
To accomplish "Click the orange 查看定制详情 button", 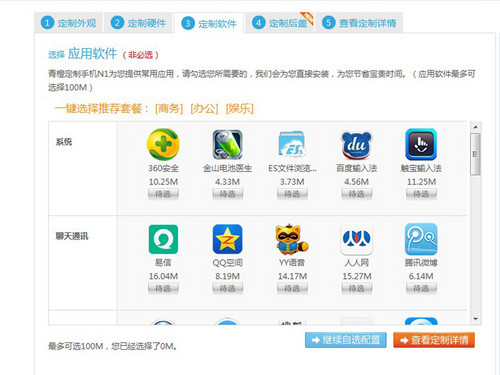I will pos(434,340).
